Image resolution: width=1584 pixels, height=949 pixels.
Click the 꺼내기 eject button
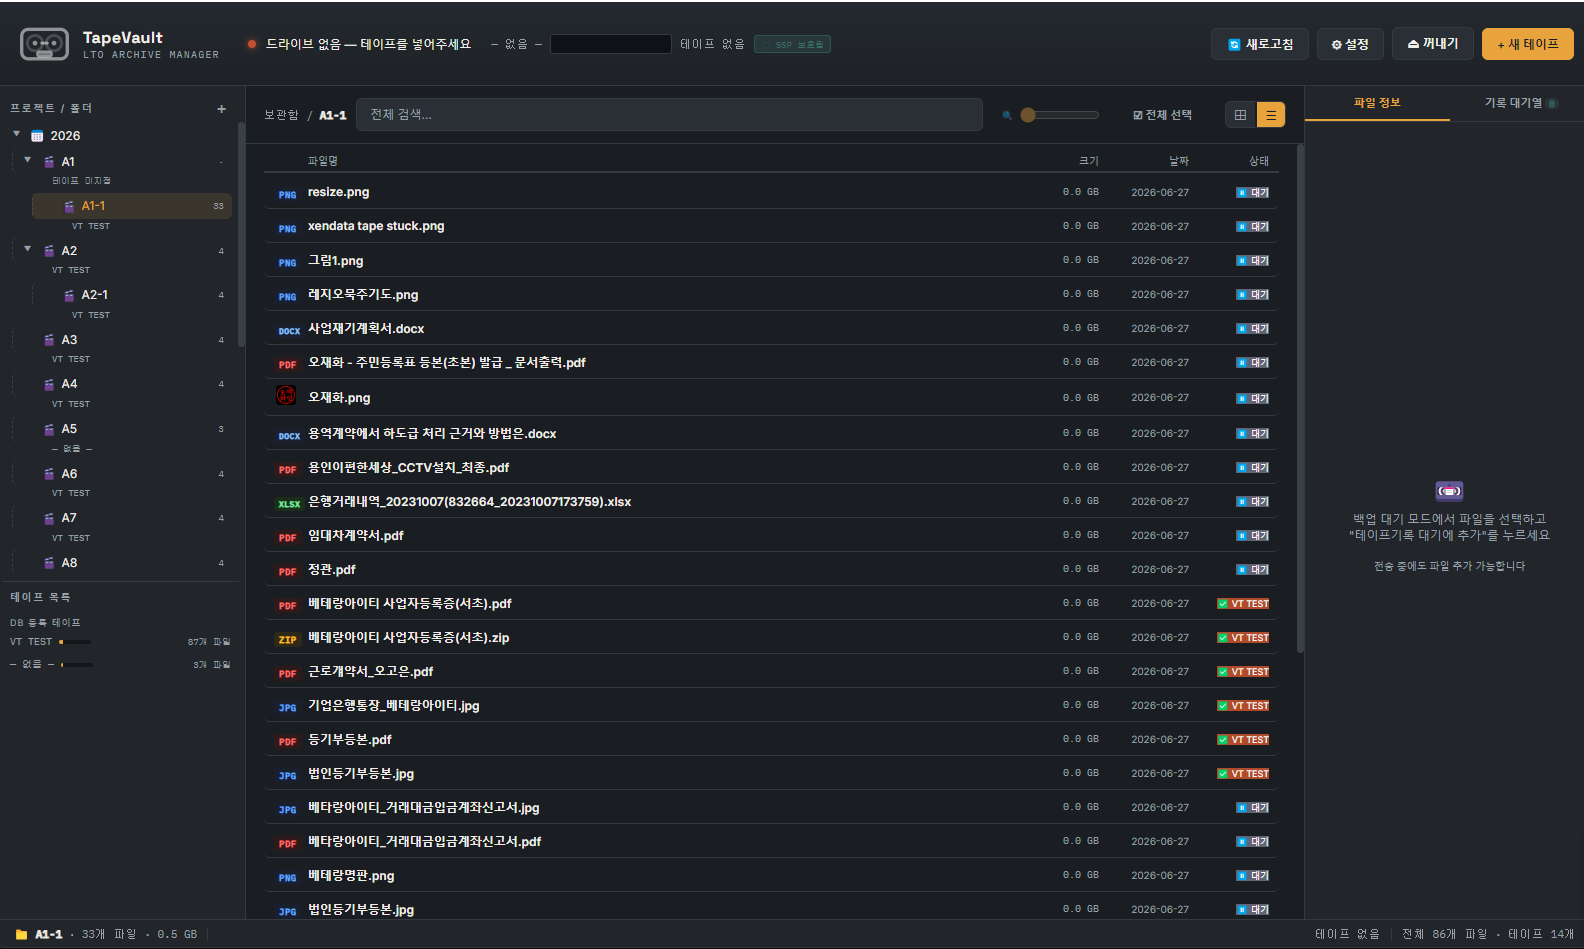tap(1433, 43)
